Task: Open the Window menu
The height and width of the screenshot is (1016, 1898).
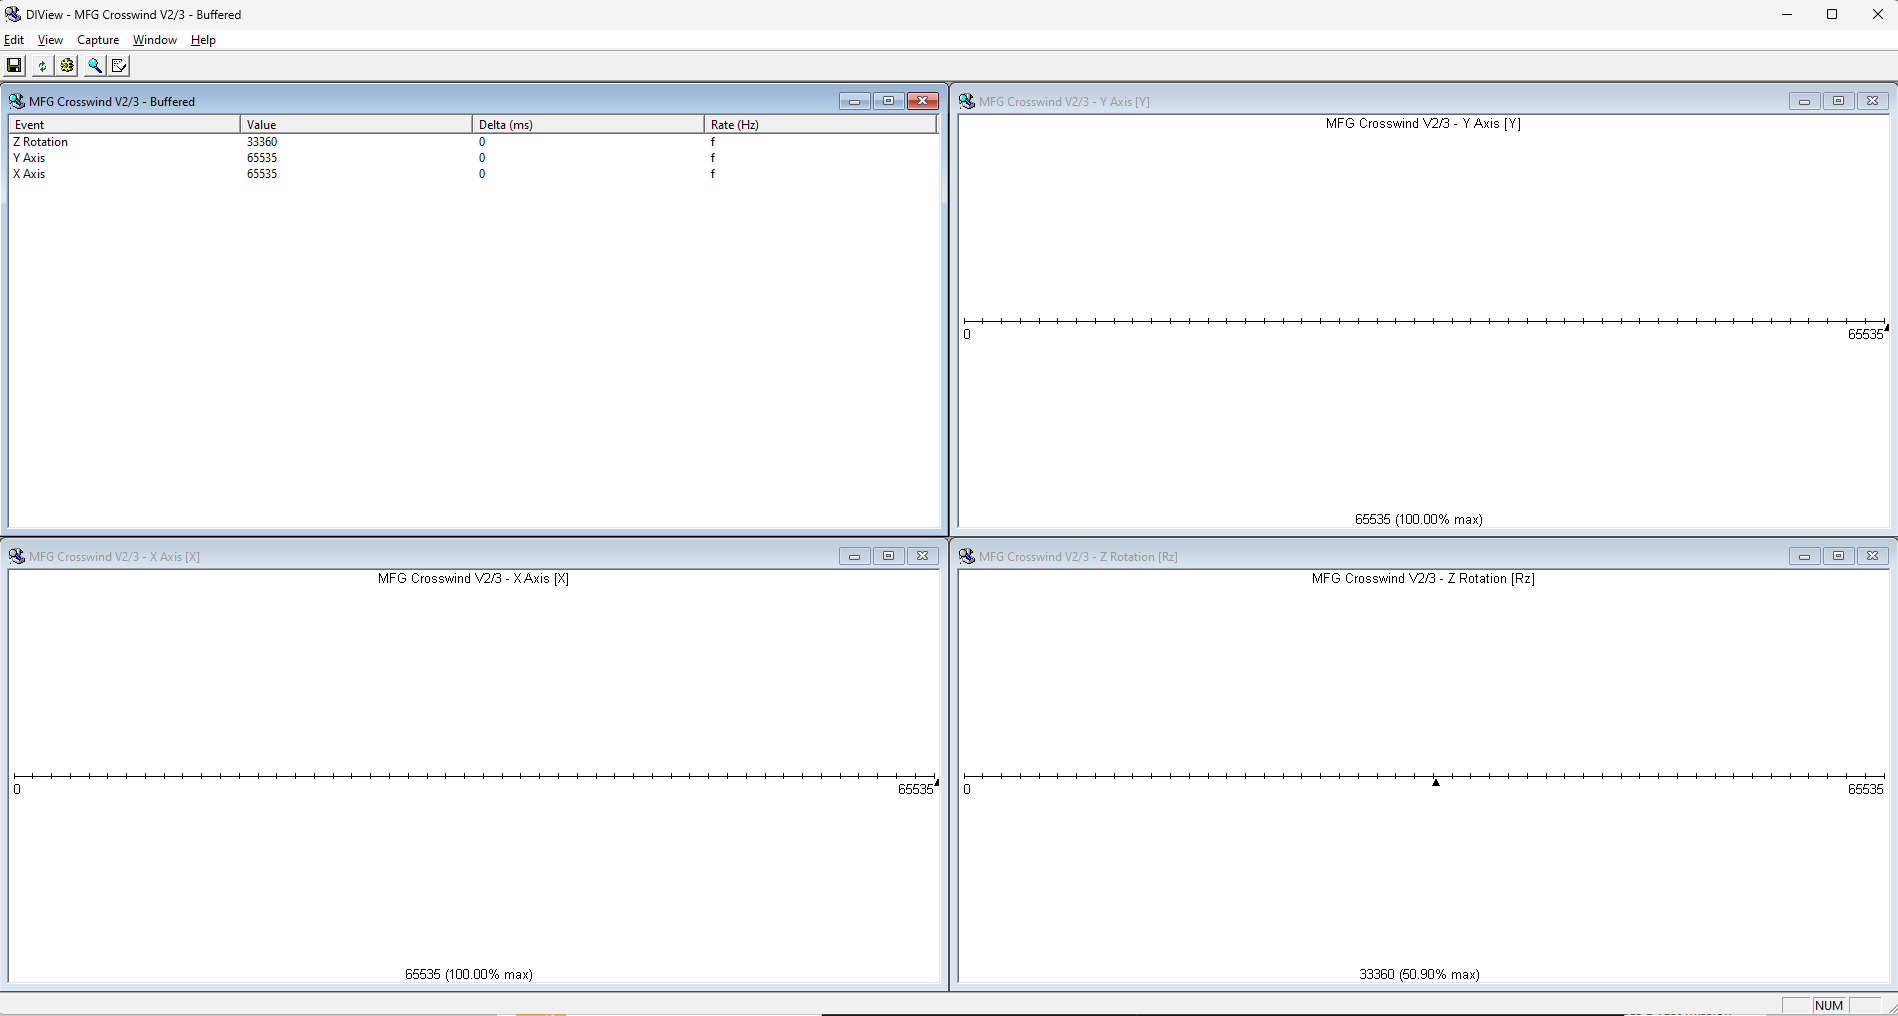Action: (x=155, y=40)
